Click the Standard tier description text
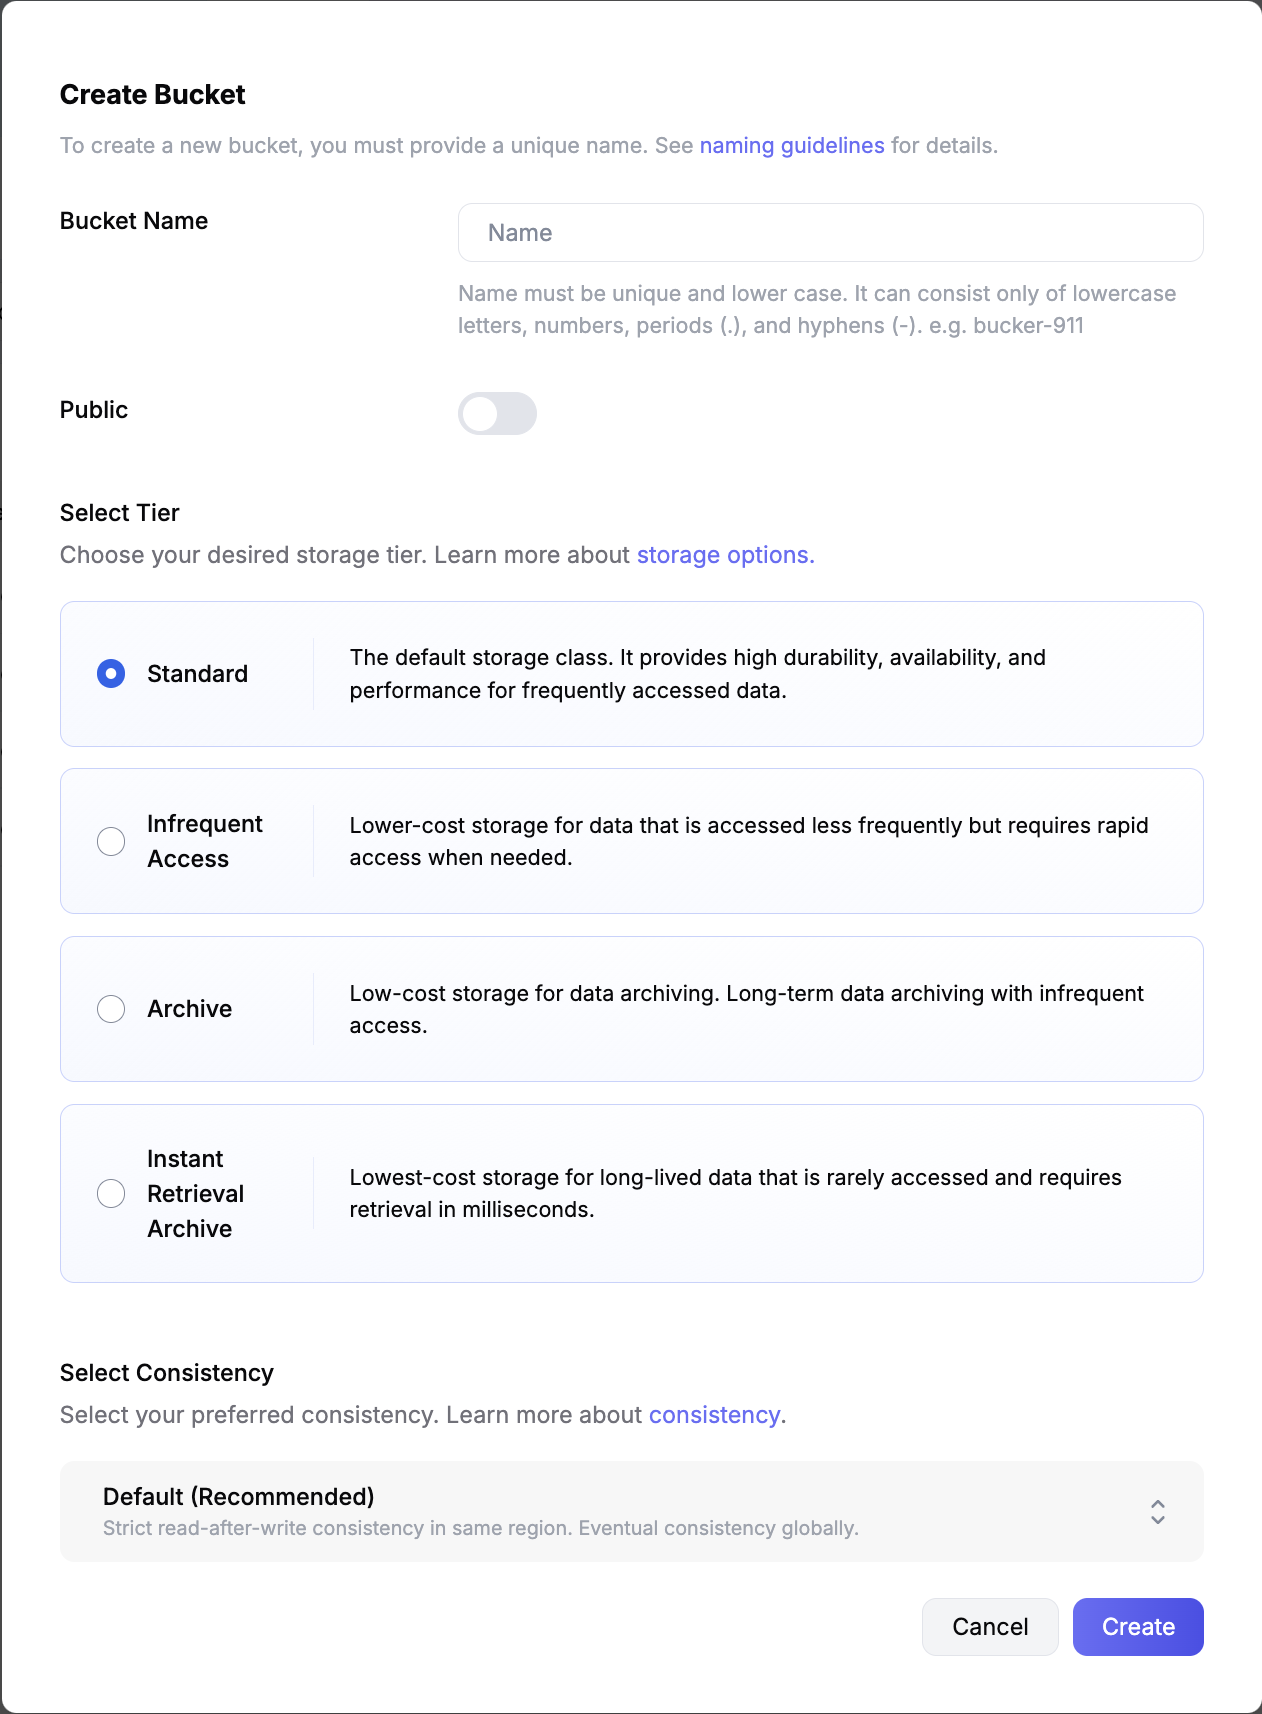1262x1714 pixels. [697, 674]
